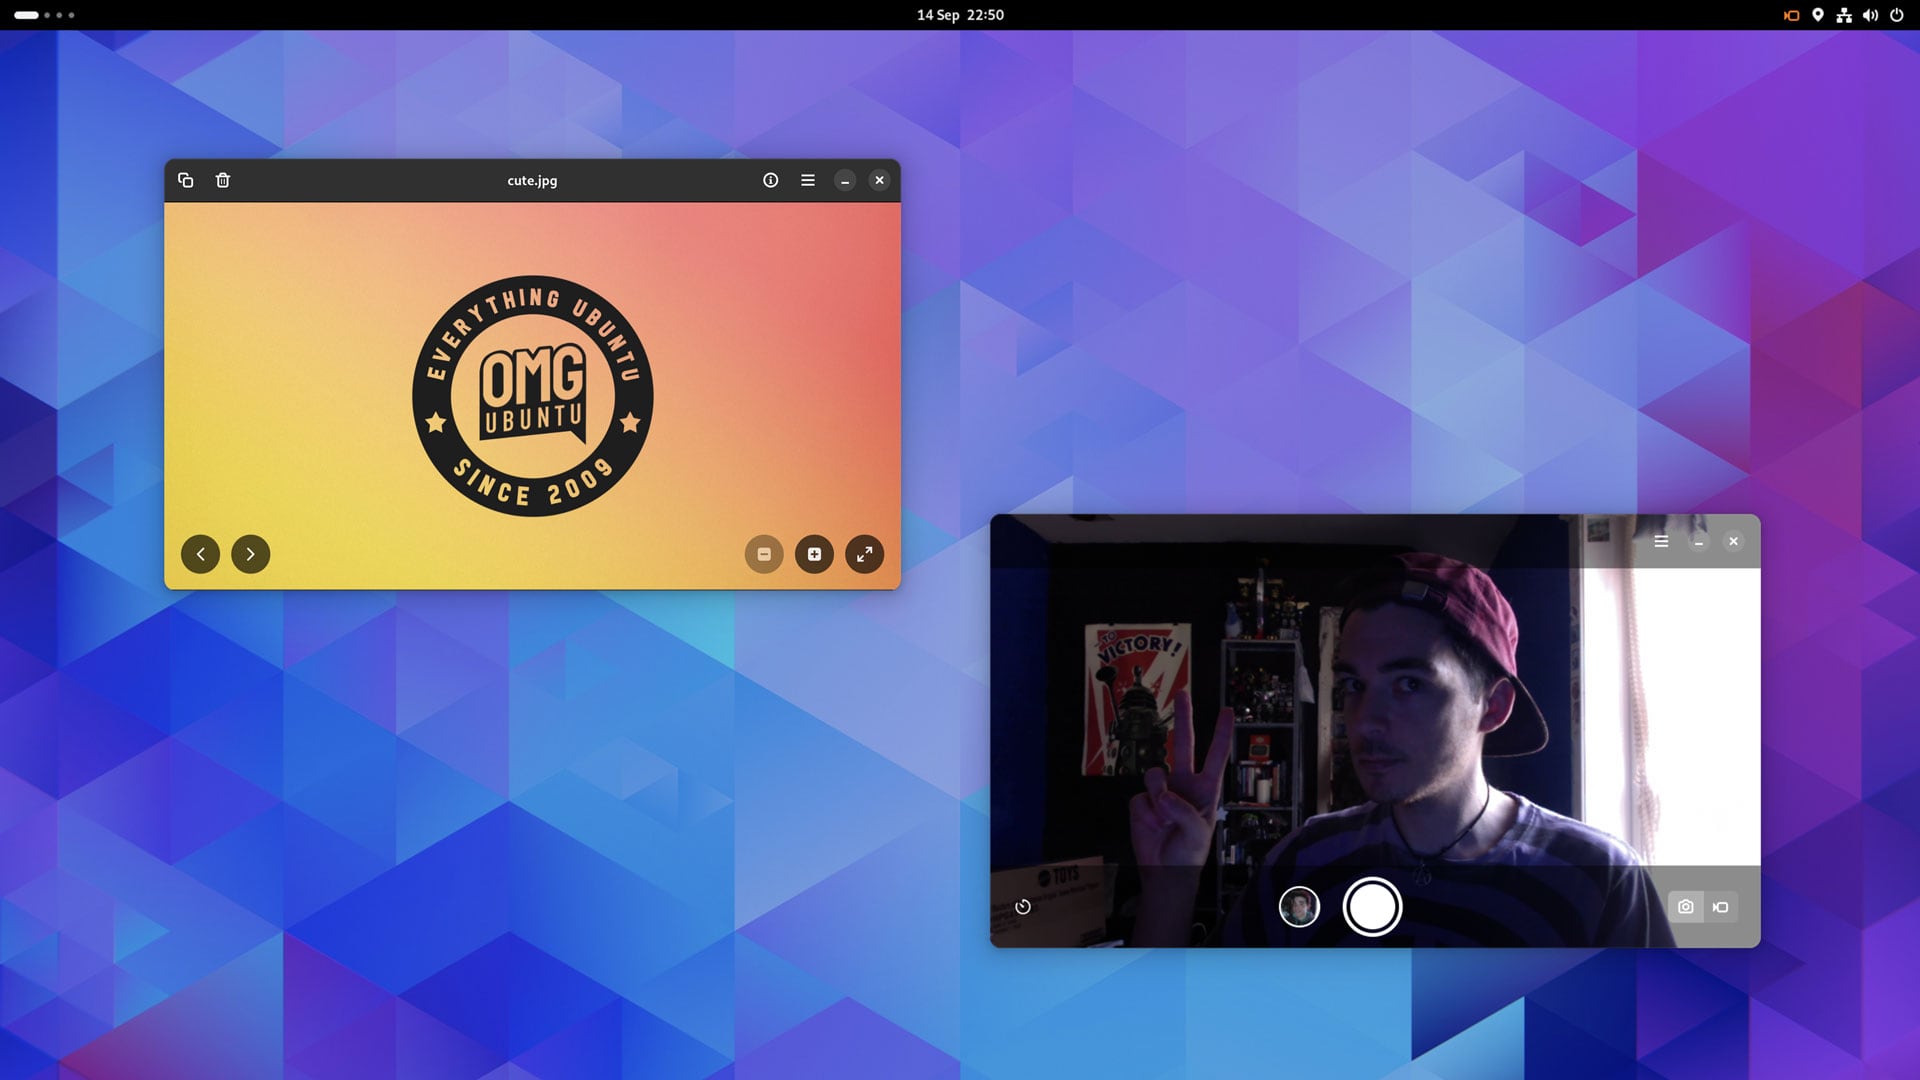1920x1080 pixels.
Task: Click the disabled zoom-out minus icon
Action: [764, 554]
